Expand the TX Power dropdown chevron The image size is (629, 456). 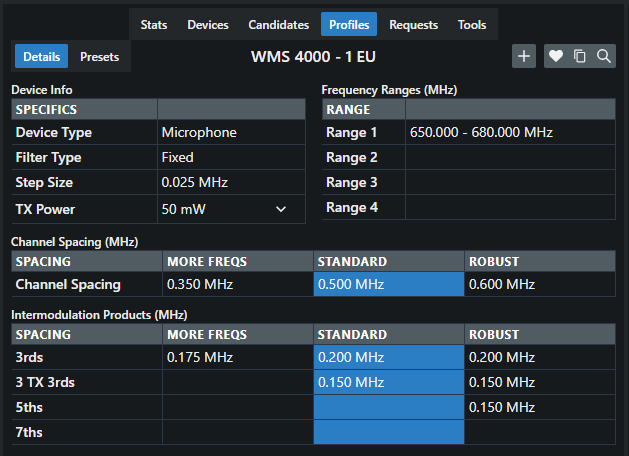281,209
